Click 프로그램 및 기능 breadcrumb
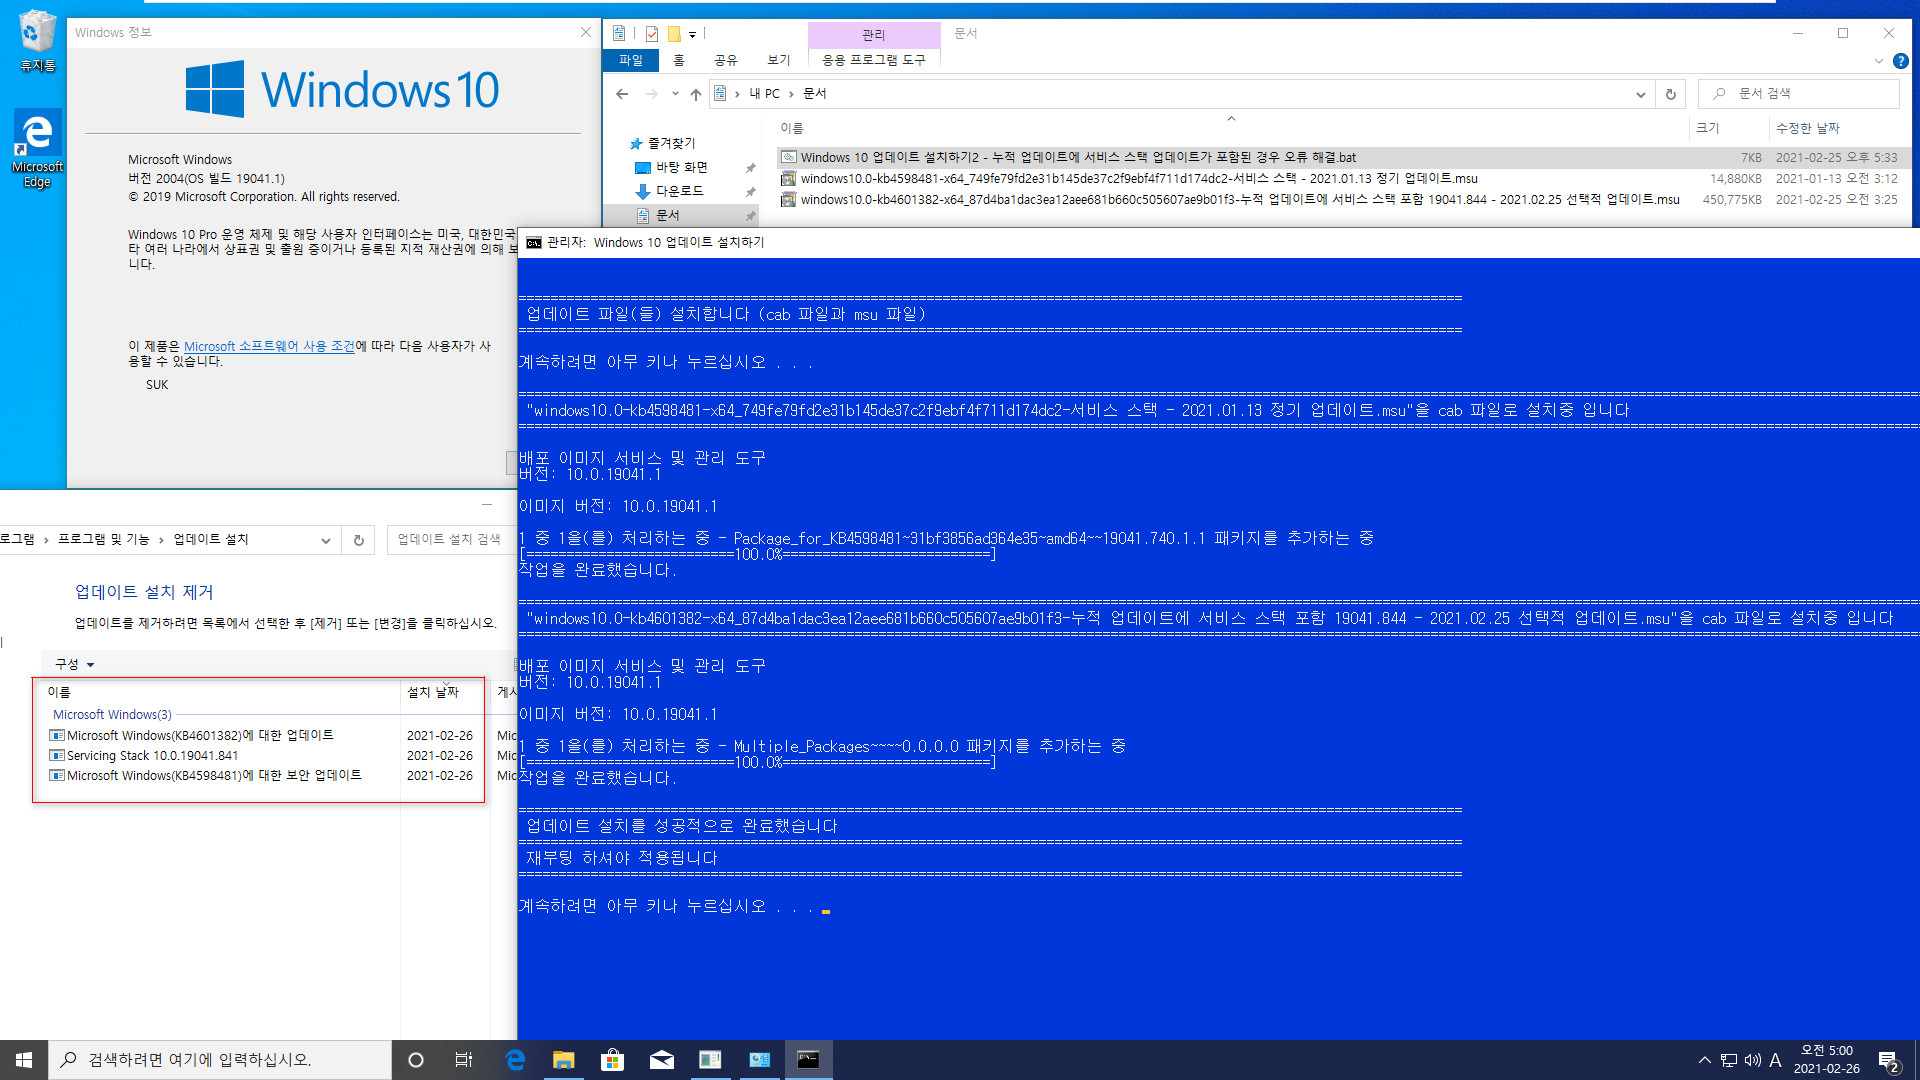This screenshot has width=1920, height=1080. coord(104,540)
